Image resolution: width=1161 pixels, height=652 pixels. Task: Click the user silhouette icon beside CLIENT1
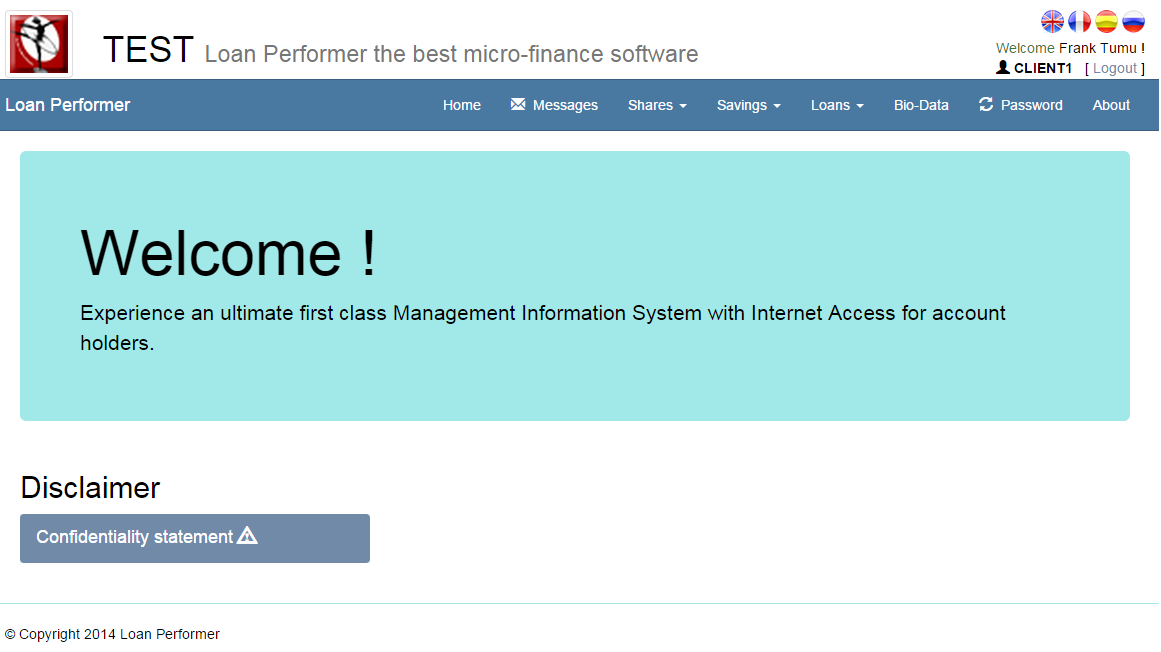point(1003,67)
